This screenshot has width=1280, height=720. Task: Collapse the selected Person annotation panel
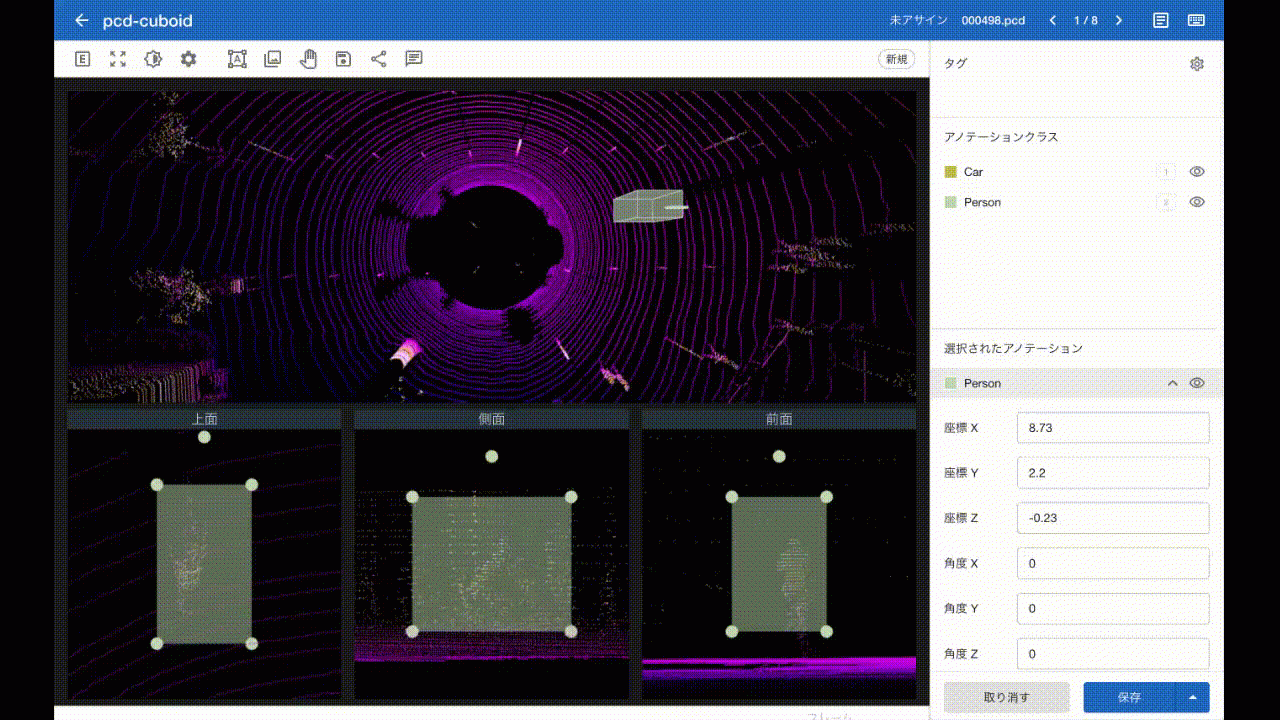tap(1172, 383)
